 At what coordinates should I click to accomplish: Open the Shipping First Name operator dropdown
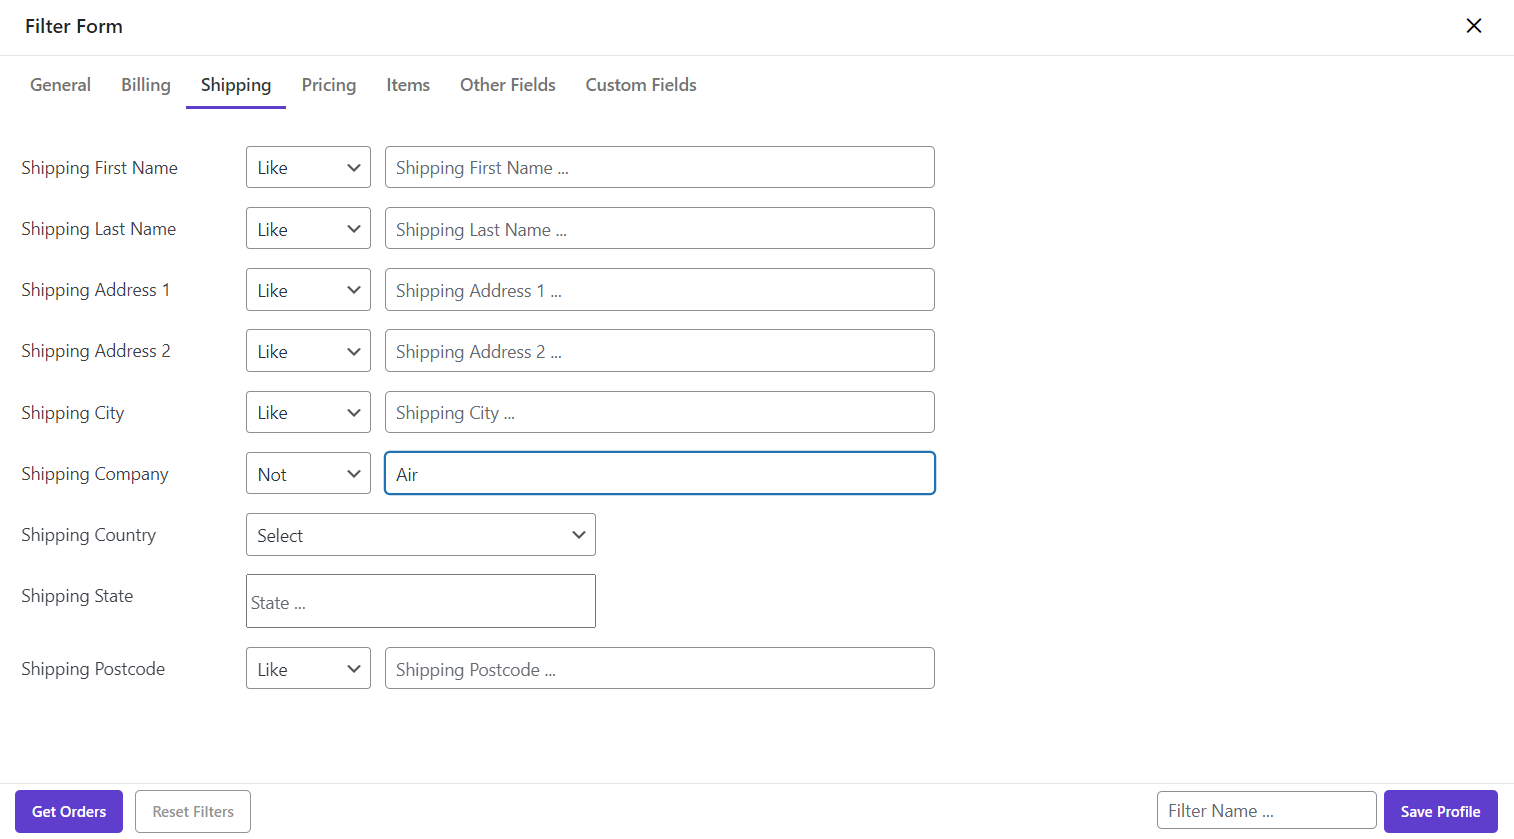[308, 168]
